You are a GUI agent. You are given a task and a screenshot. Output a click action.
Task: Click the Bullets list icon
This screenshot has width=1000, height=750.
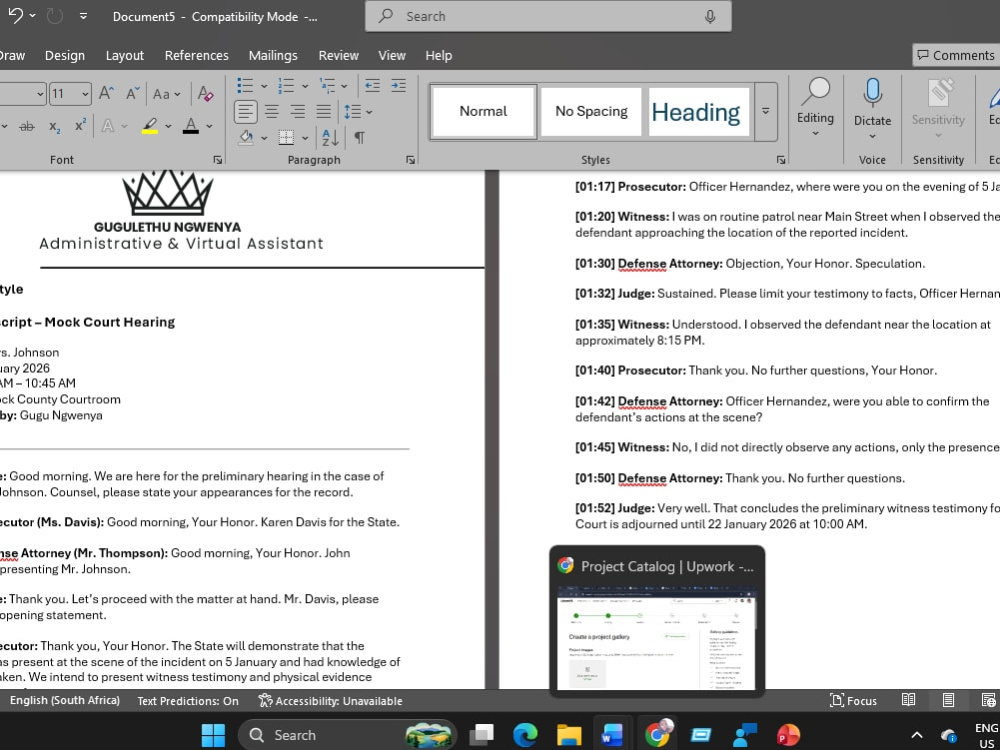pyautogui.click(x=245, y=85)
